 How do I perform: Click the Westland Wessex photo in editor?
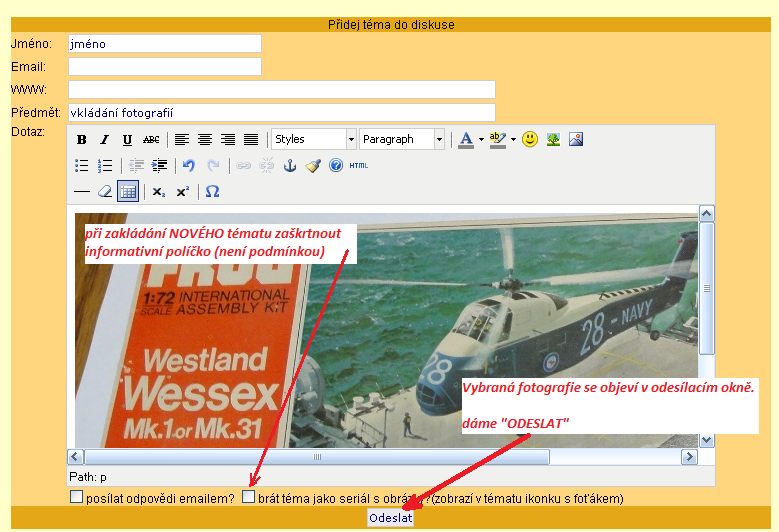[x=386, y=331]
